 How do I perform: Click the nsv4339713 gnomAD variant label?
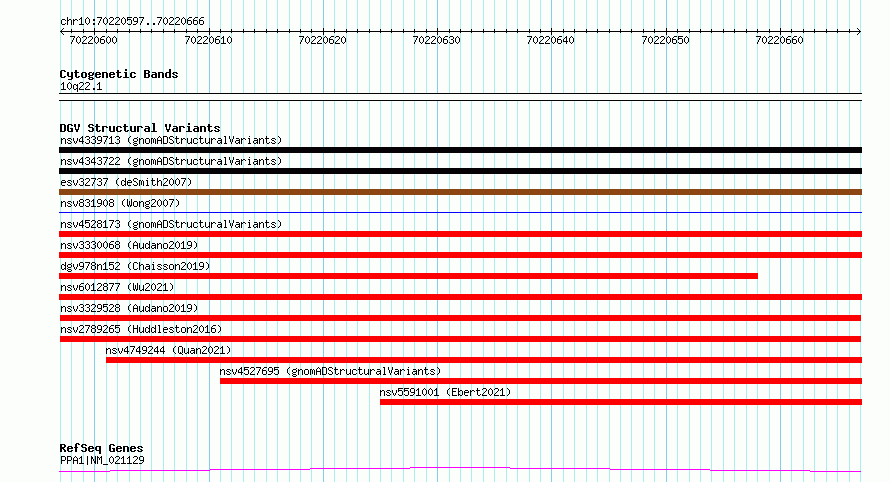[x=171, y=140]
